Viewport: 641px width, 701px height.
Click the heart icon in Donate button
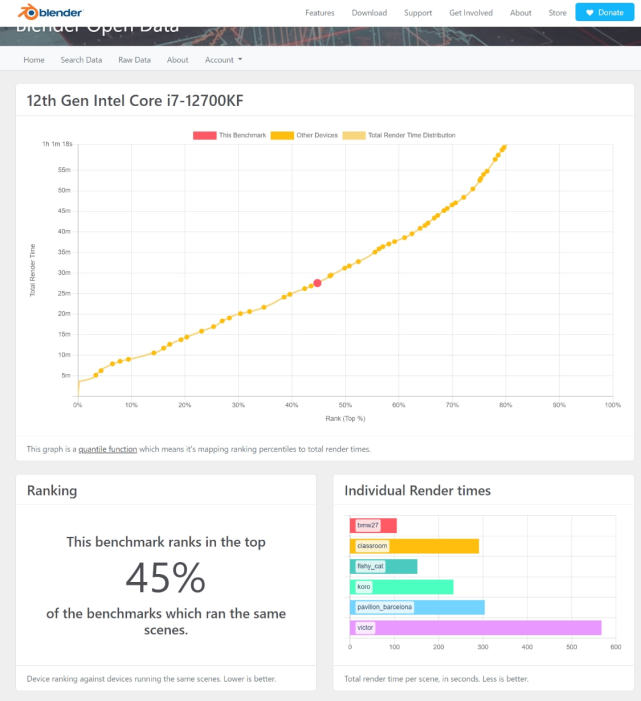(590, 13)
